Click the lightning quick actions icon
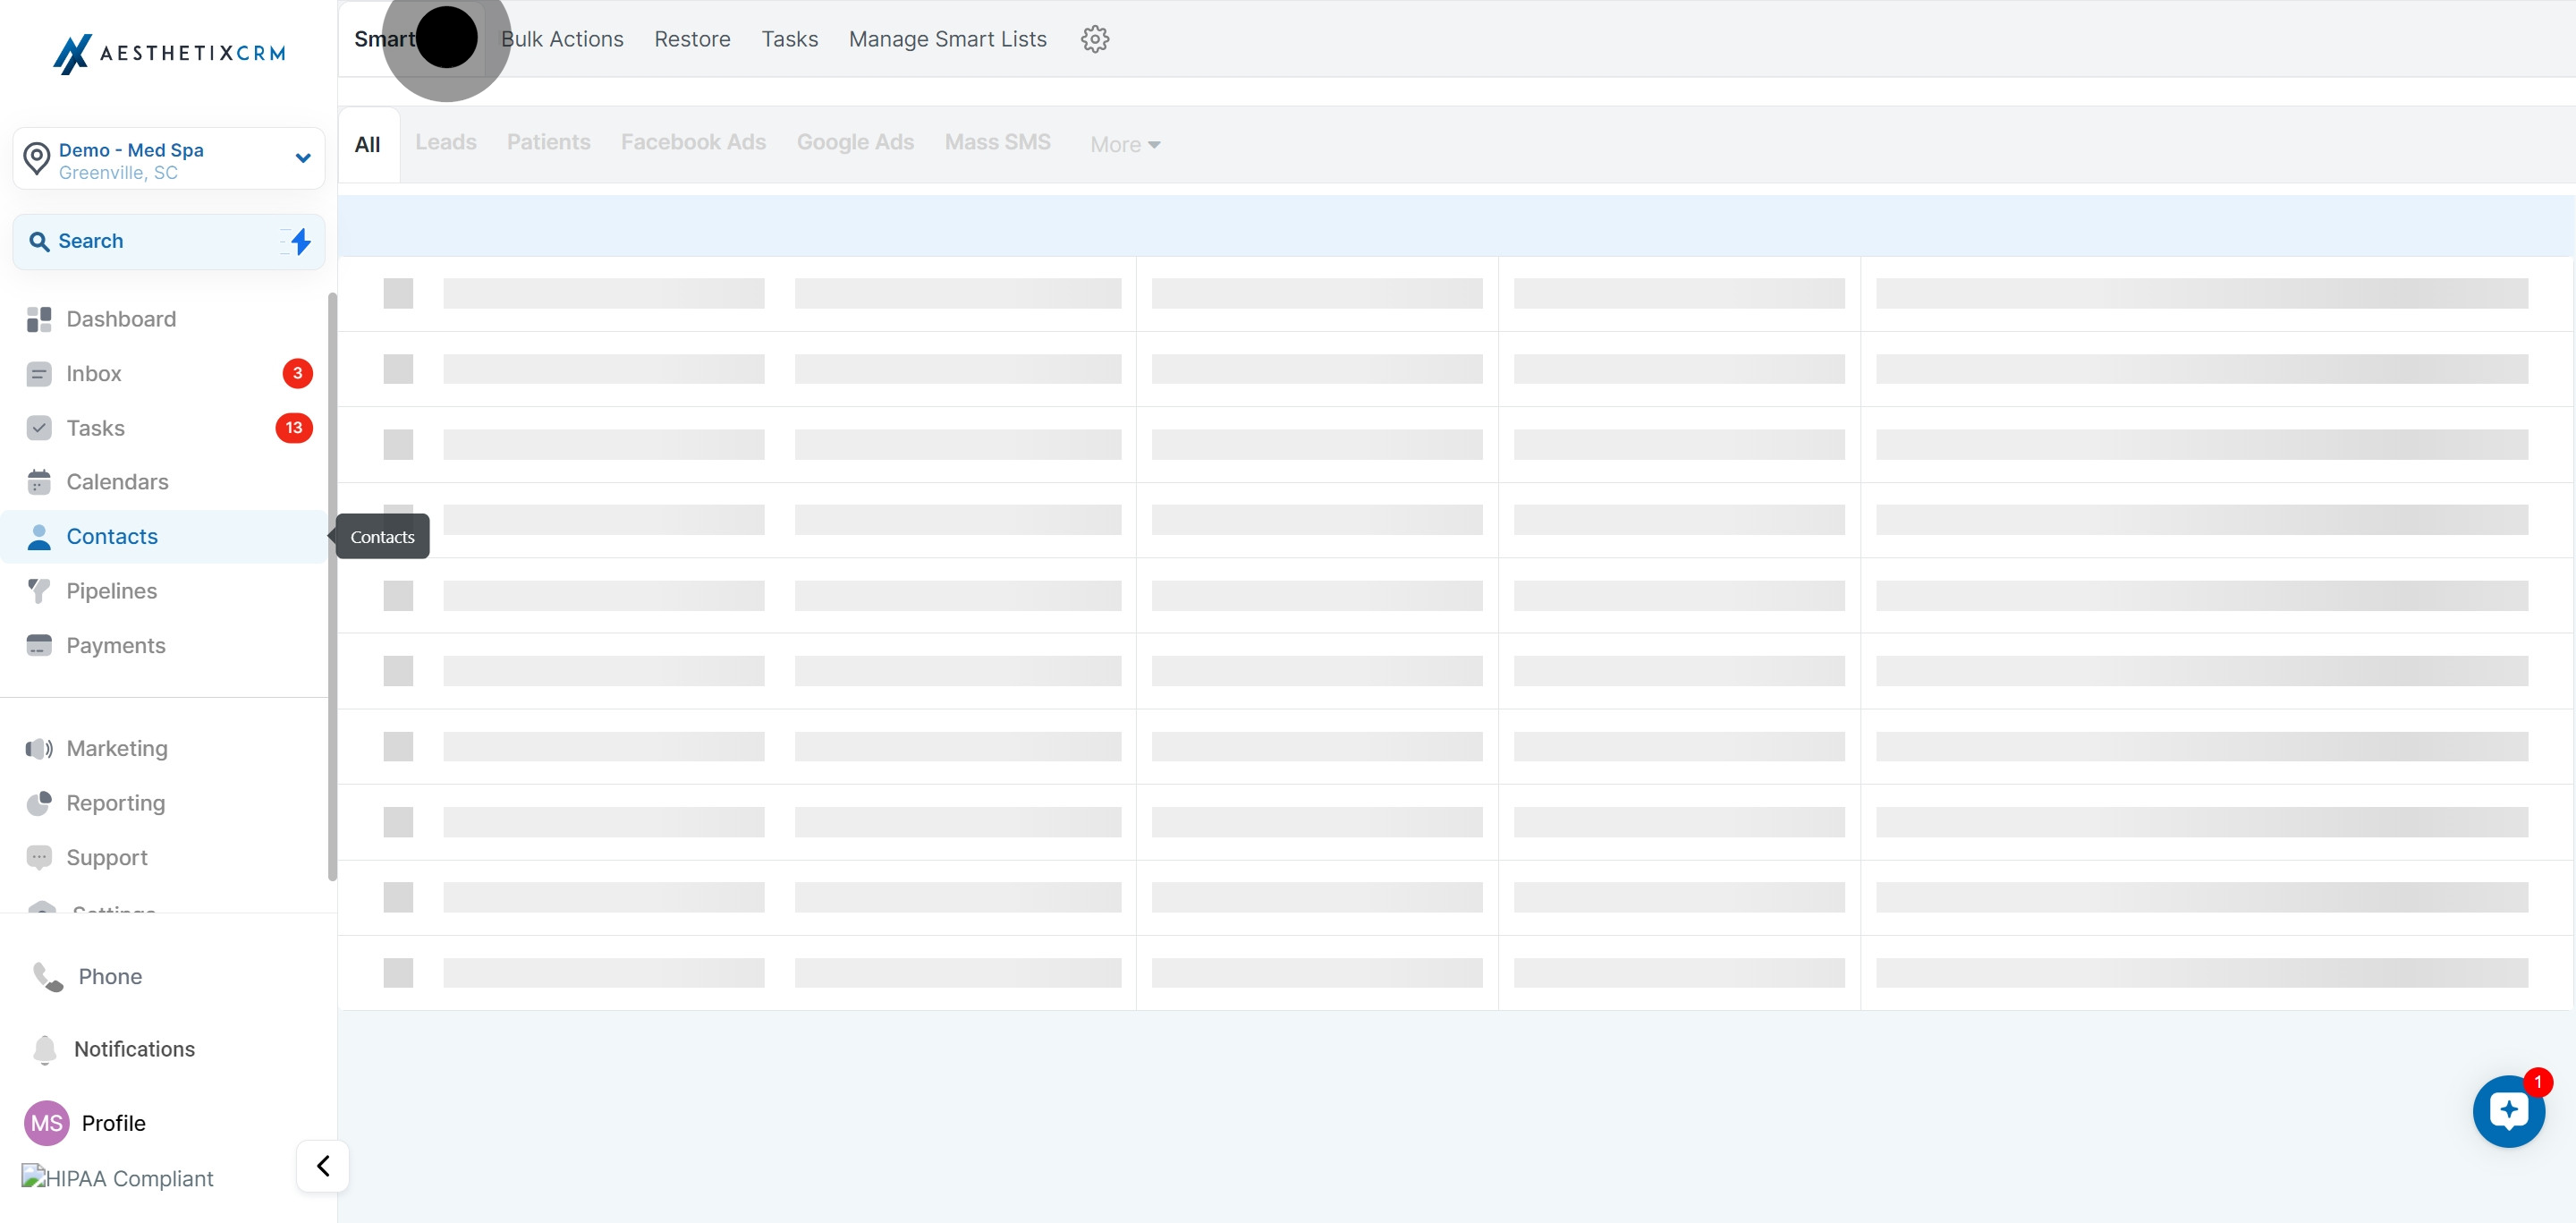 pyautogui.click(x=299, y=241)
